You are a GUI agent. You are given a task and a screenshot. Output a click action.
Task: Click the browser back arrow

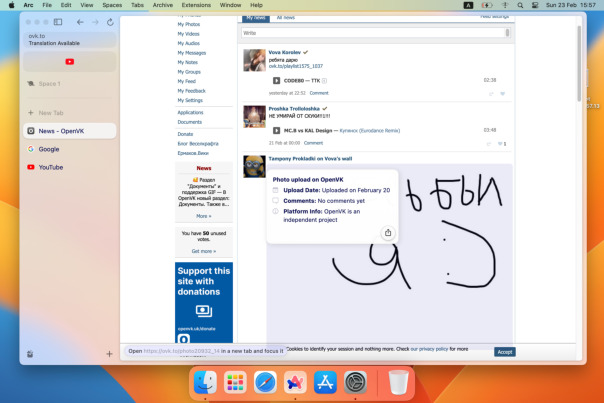coord(80,21)
